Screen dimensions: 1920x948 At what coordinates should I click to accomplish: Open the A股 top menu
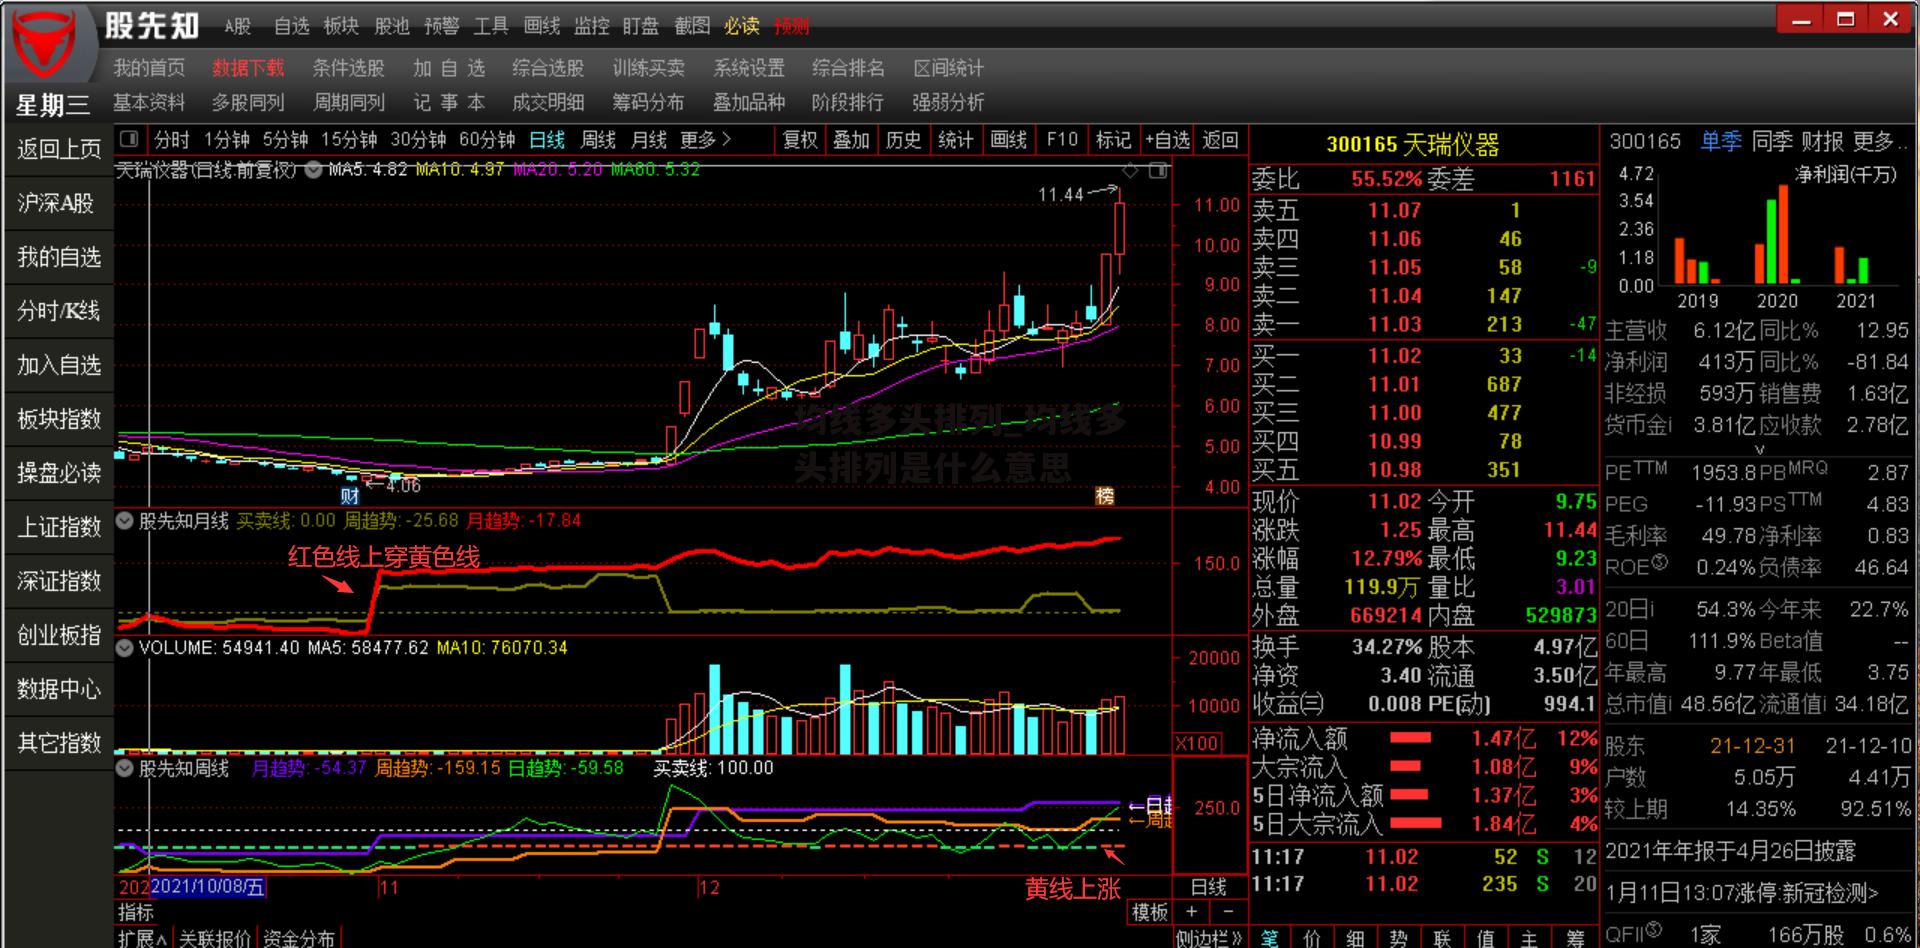[237, 26]
